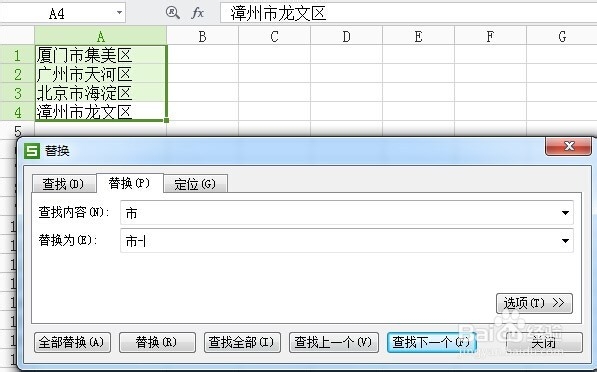Click the WPS spreadsheet icon in dialog title
This screenshot has width=597, height=372.
pos(32,151)
